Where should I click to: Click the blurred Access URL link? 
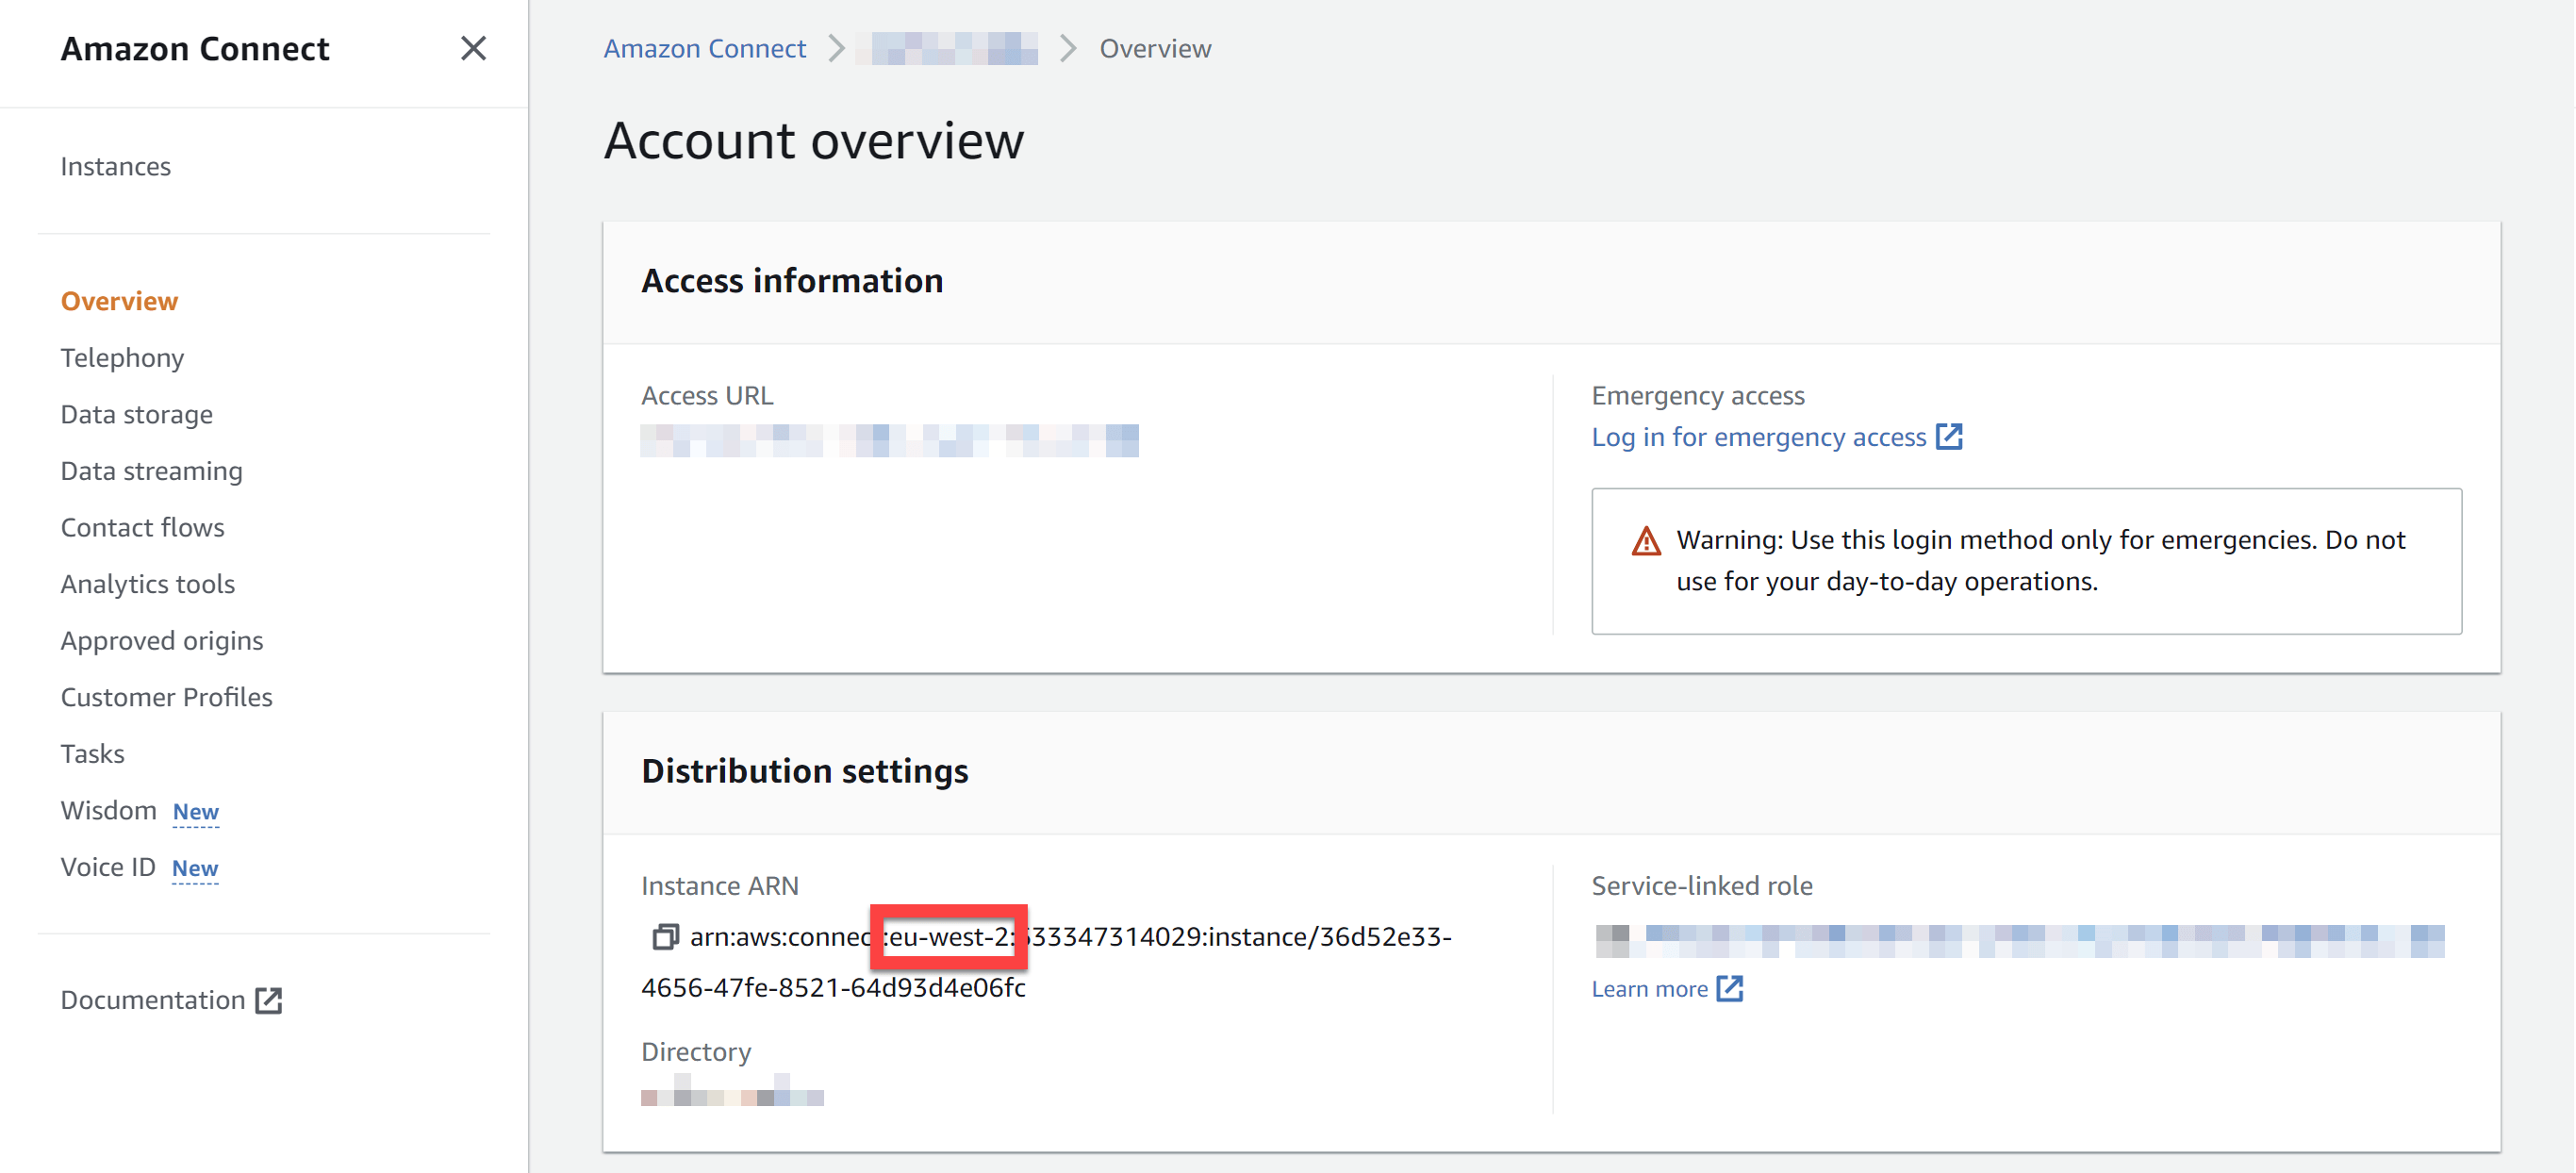pos(890,440)
